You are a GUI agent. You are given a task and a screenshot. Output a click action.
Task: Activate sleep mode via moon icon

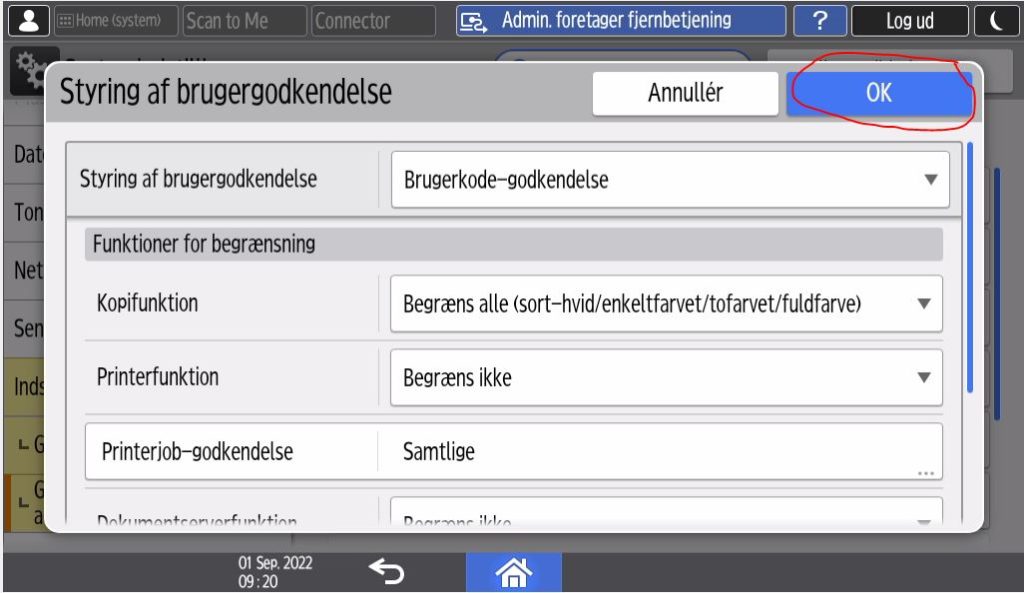point(999,21)
